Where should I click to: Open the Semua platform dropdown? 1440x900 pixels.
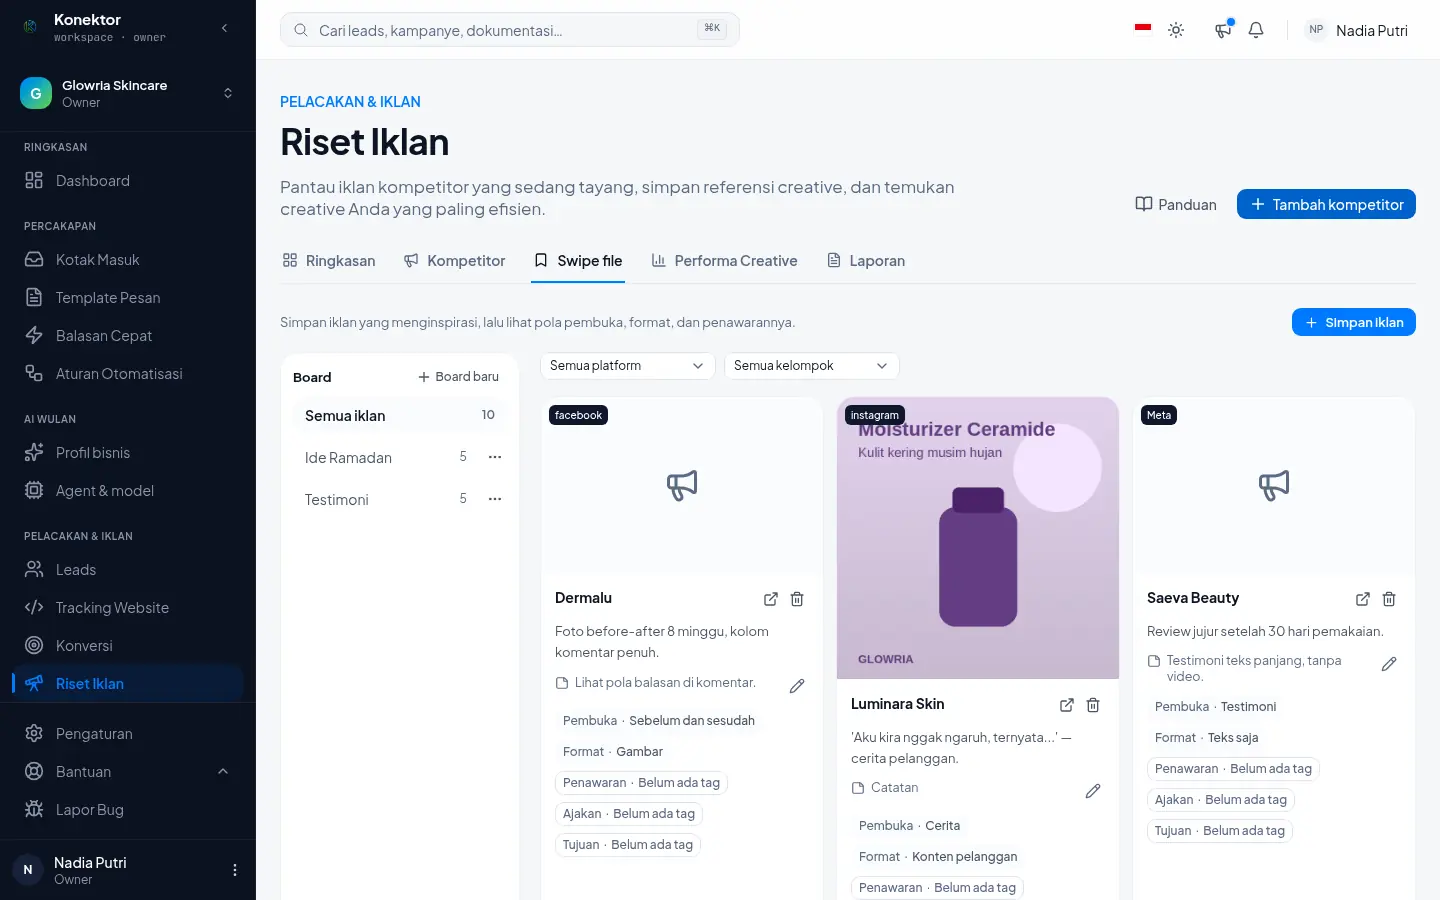628,366
